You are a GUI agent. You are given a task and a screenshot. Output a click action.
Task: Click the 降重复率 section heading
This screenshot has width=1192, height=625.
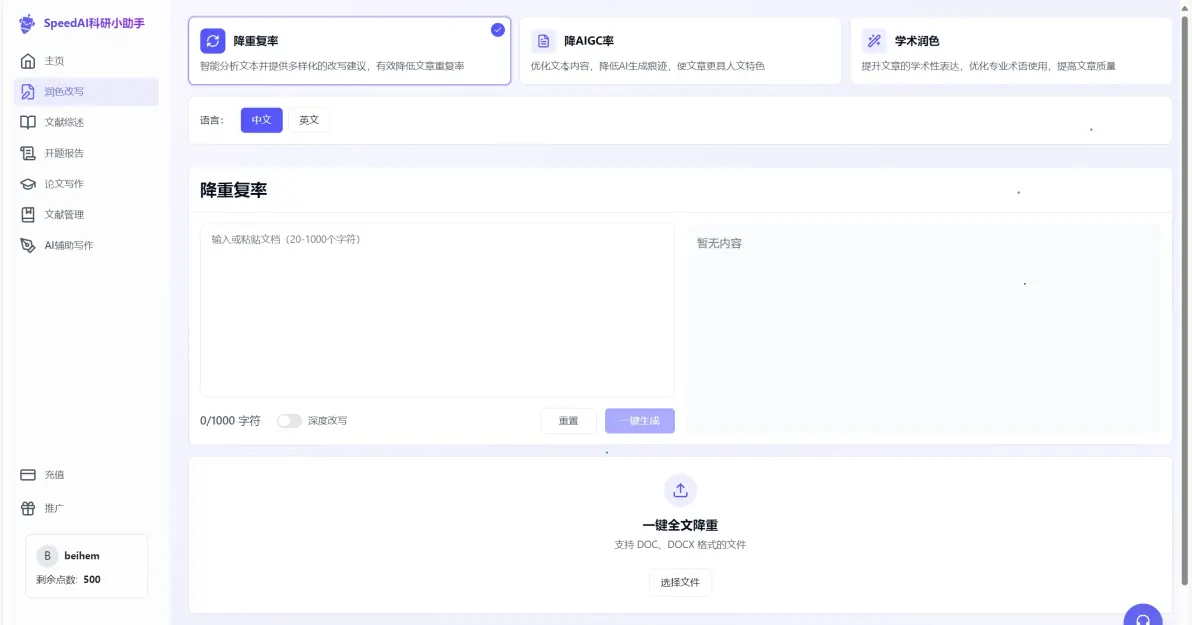pyautogui.click(x=233, y=190)
